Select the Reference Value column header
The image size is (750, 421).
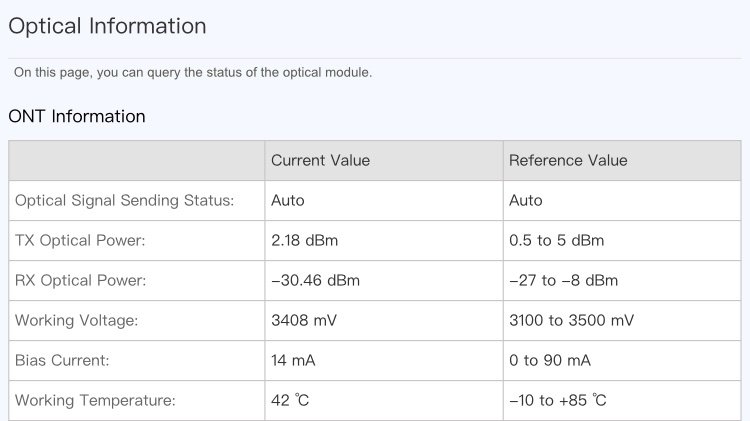click(568, 160)
